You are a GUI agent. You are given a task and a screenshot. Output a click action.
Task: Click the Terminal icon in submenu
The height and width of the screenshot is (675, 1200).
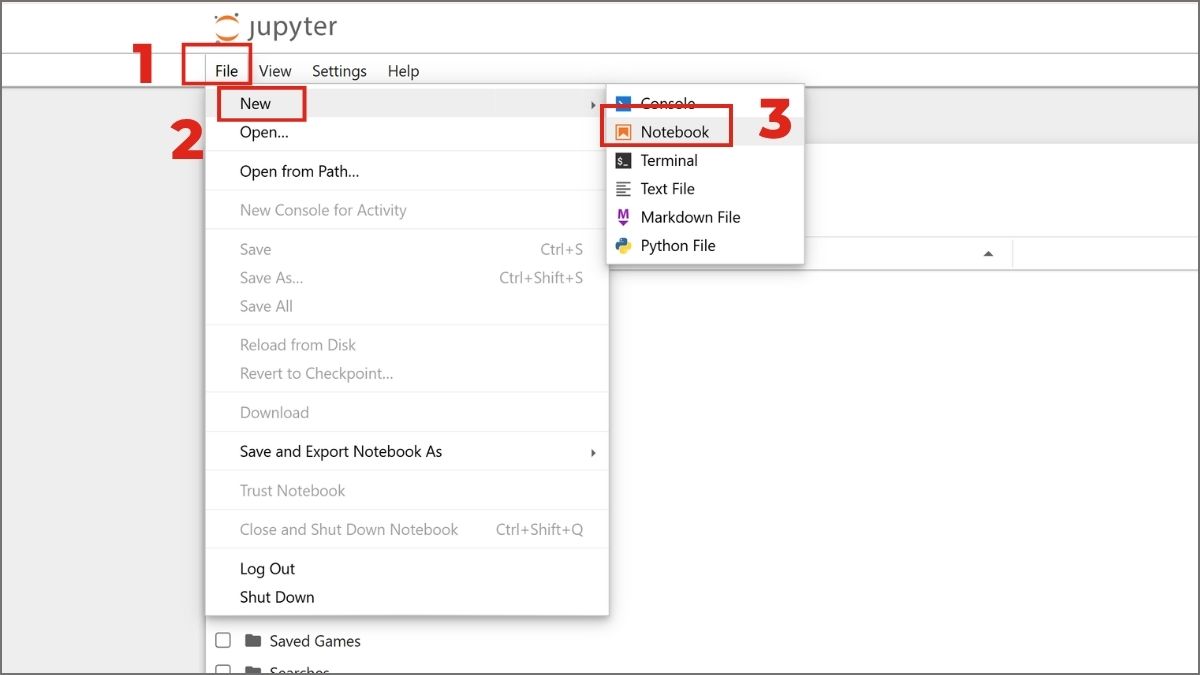(623, 160)
